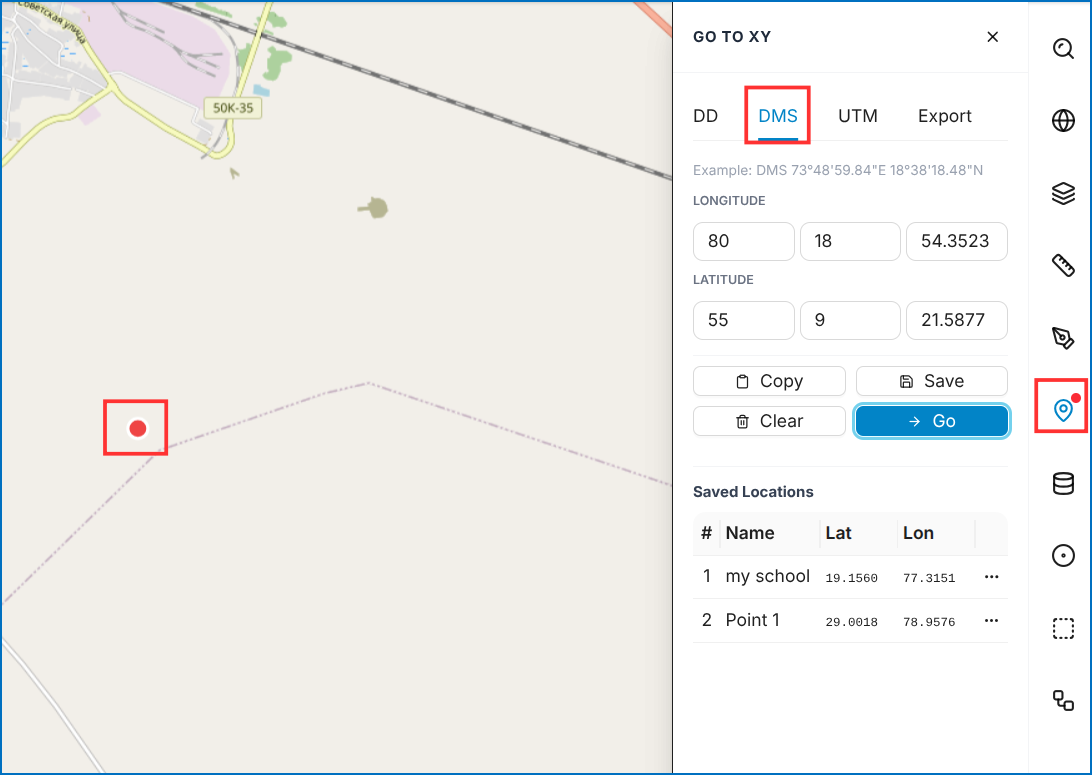Open options menu for my school row
The height and width of the screenshot is (775, 1092).
point(992,577)
